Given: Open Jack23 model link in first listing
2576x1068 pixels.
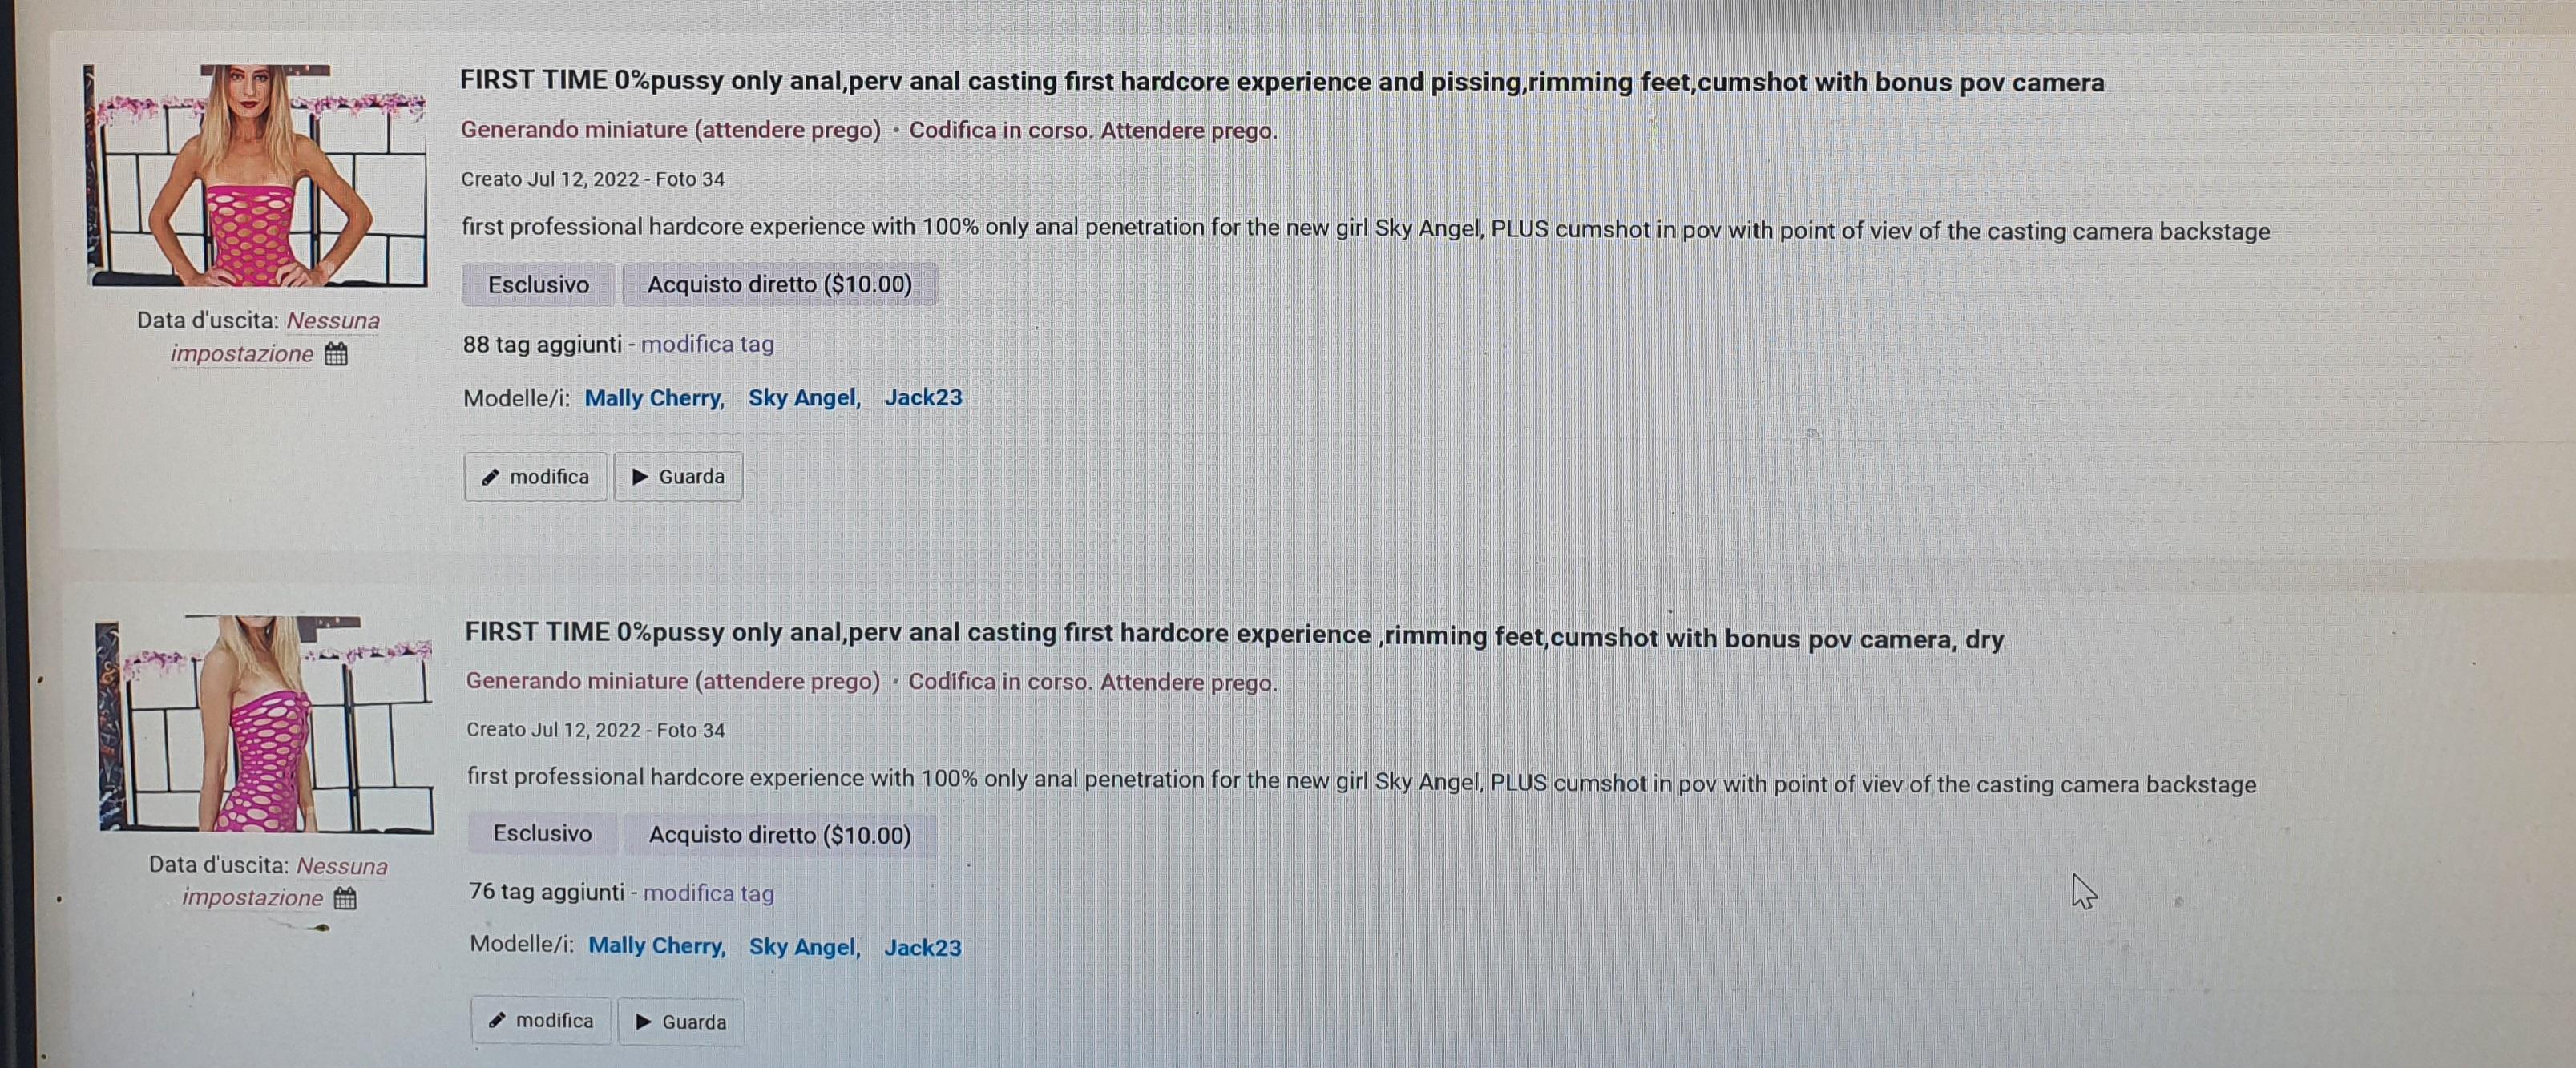Looking at the screenshot, I should coord(923,397).
